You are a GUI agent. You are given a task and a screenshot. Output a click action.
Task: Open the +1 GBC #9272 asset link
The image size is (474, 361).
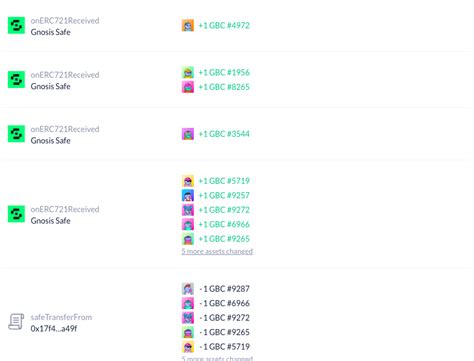[x=224, y=210]
